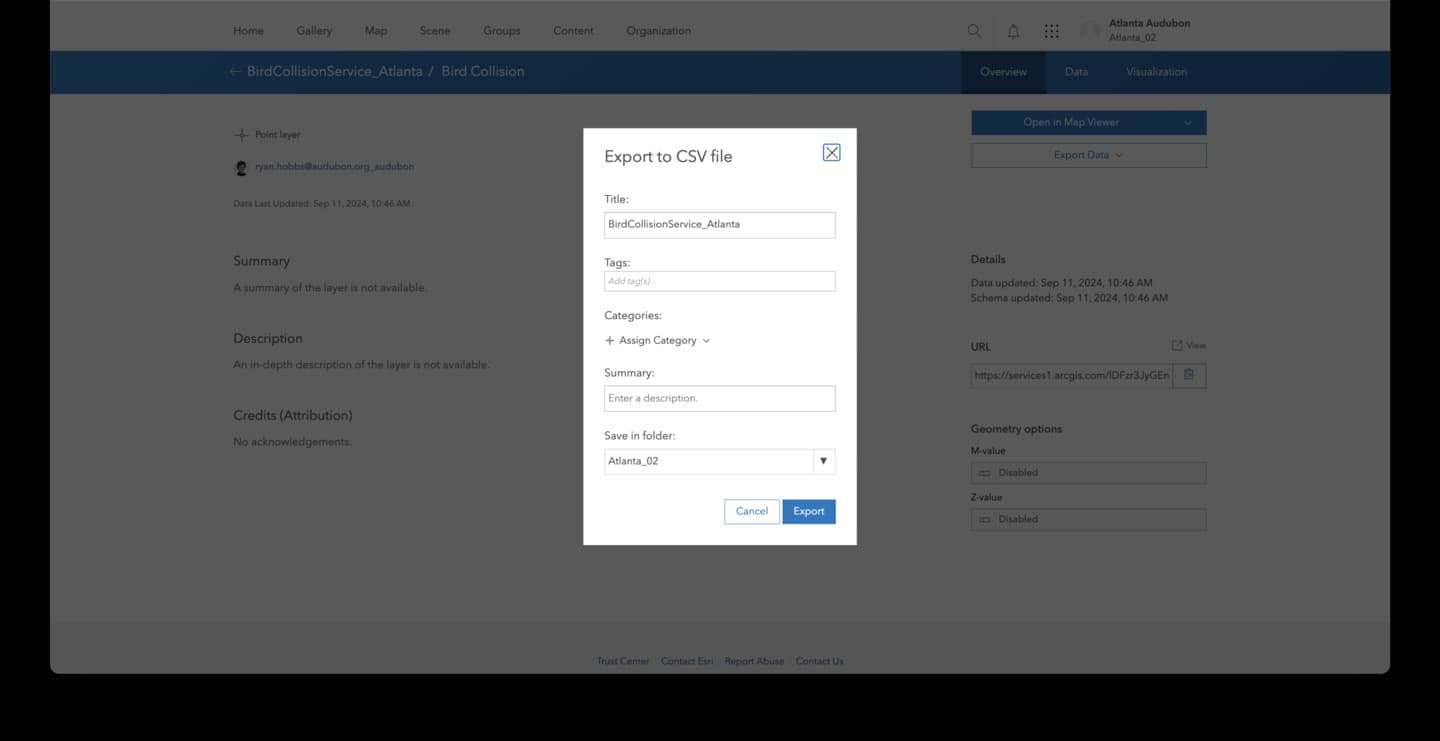The height and width of the screenshot is (741, 1440).
Task: Copy the service URL with copy icon
Action: [x=1189, y=375]
